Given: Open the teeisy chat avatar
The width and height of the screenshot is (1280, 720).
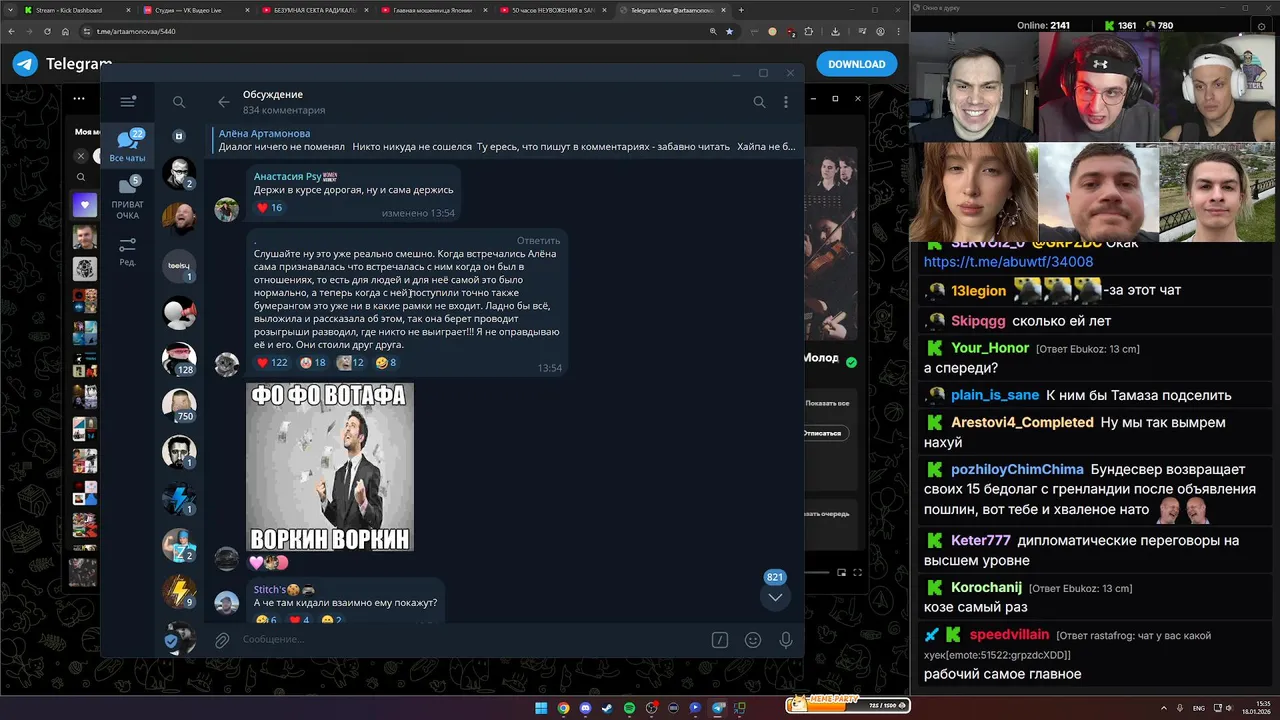Looking at the screenshot, I should click(179, 266).
